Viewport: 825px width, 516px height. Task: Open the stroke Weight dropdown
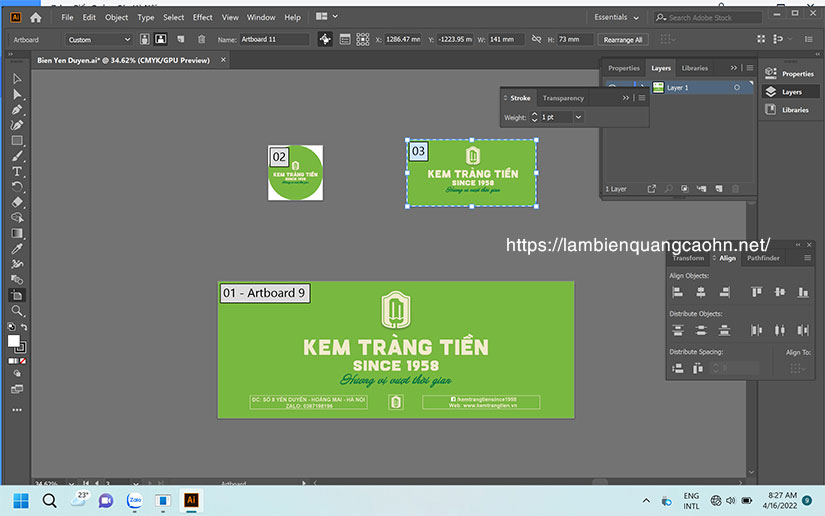[578, 117]
